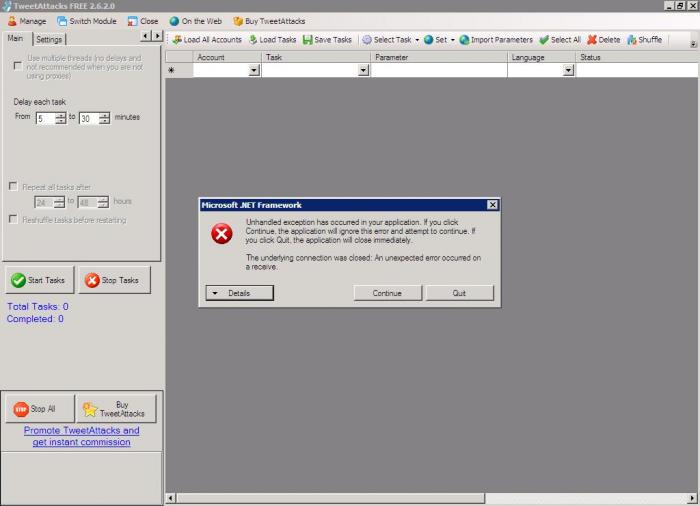Click the Account column header
Viewport: 700px width, 506px height.
[227, 57]
